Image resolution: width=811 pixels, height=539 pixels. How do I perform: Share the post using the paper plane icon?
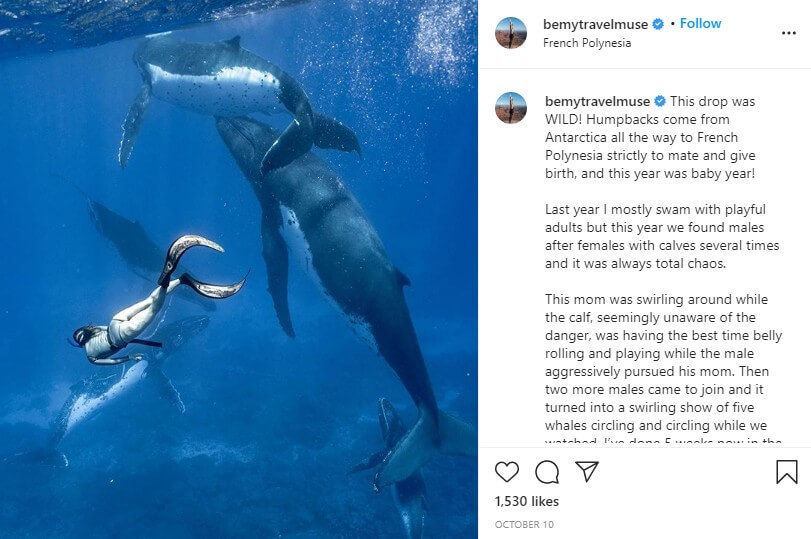[x=587, y=471]
